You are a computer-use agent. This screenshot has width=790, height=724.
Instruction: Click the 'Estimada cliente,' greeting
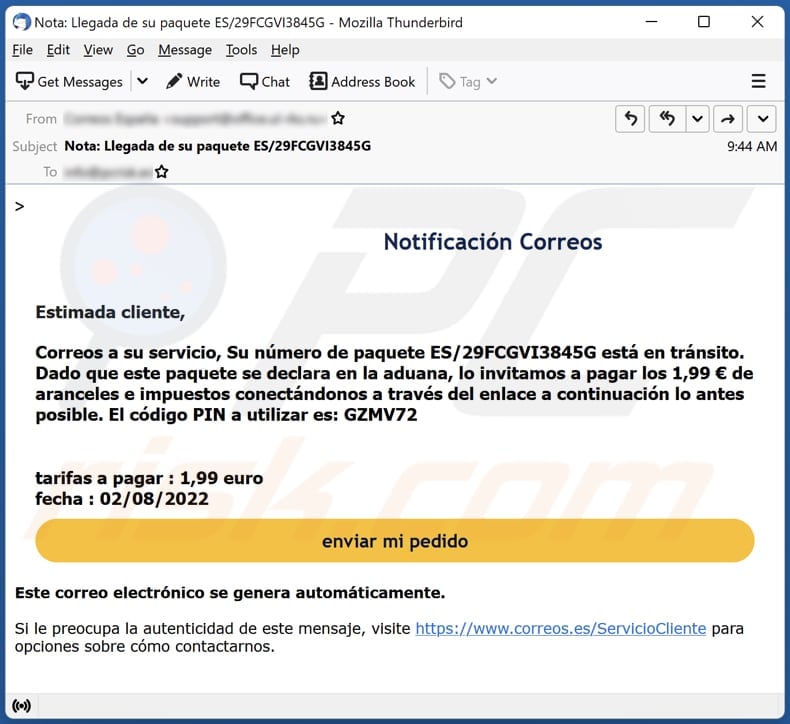pos(110,312)
